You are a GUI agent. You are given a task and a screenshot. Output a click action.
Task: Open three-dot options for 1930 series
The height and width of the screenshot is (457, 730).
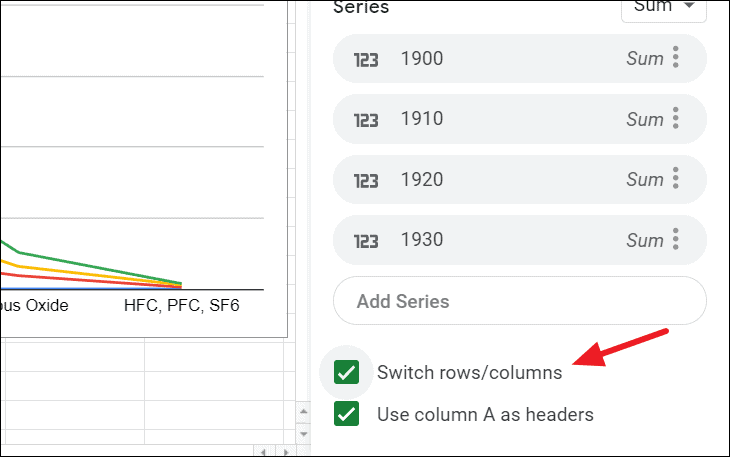(x=676, y=239)
